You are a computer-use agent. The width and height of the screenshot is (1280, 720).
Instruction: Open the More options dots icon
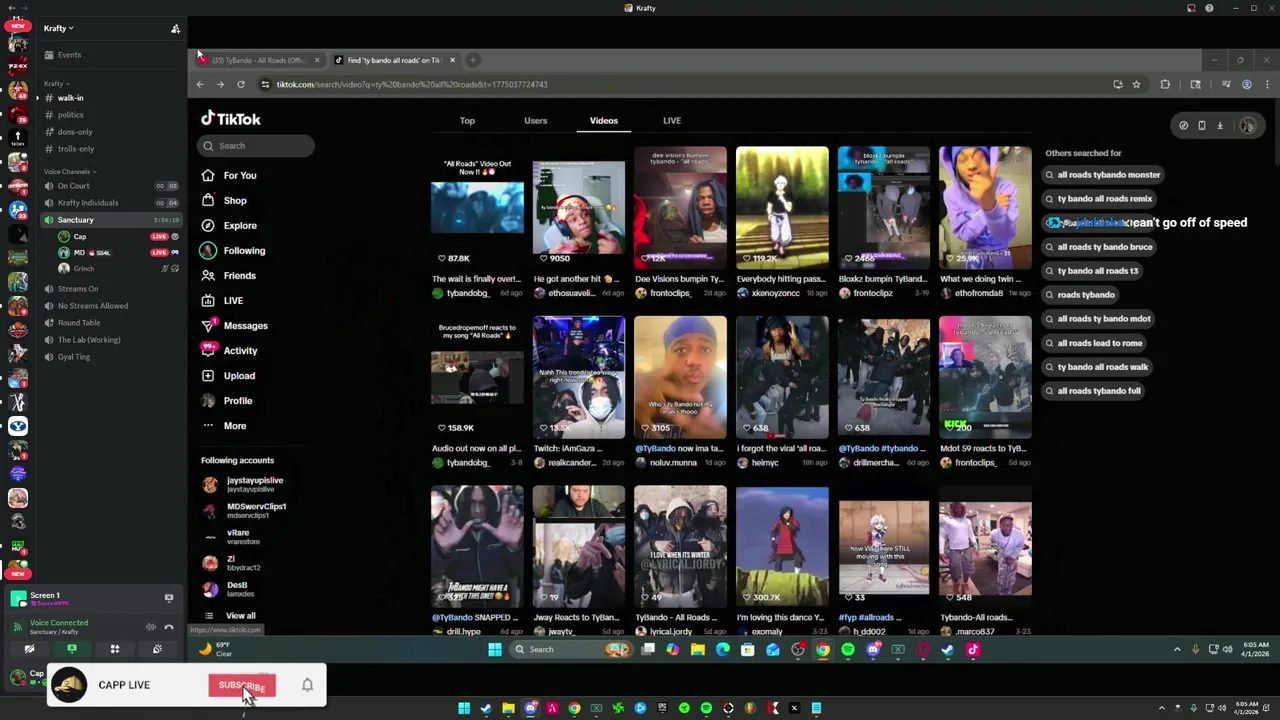[208, 425]
